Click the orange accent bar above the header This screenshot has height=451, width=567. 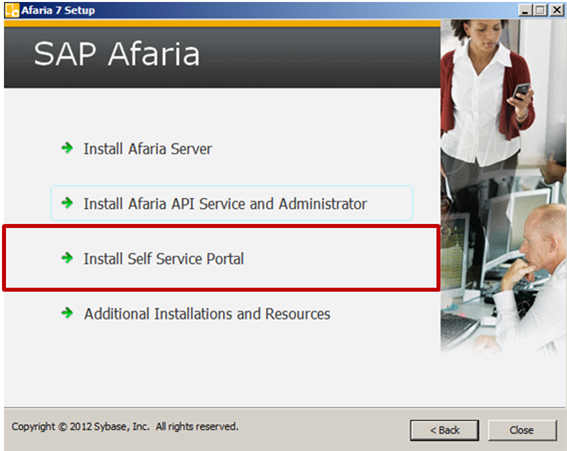222,24
